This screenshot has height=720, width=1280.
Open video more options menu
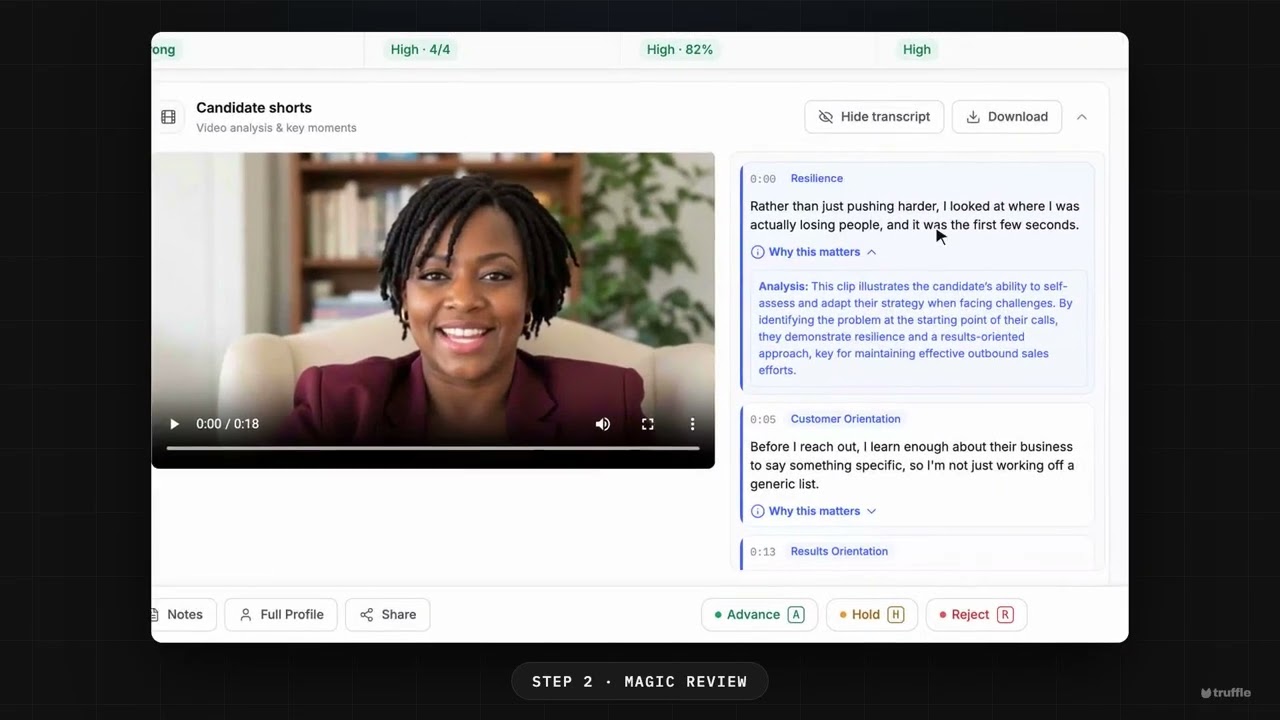click(x=692, y=424)
